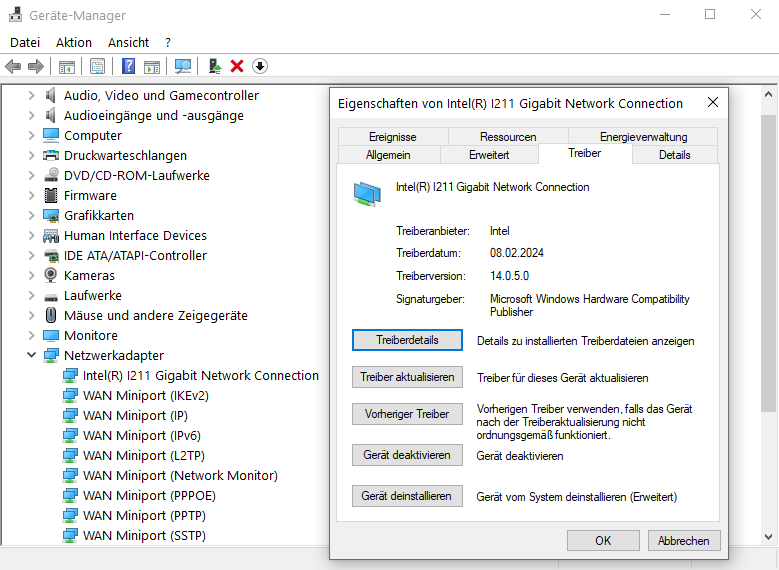The width and height of the screenshot is (779, 570).
Task: Click the Human Interface Devices icon
Action: click(51, 236)
